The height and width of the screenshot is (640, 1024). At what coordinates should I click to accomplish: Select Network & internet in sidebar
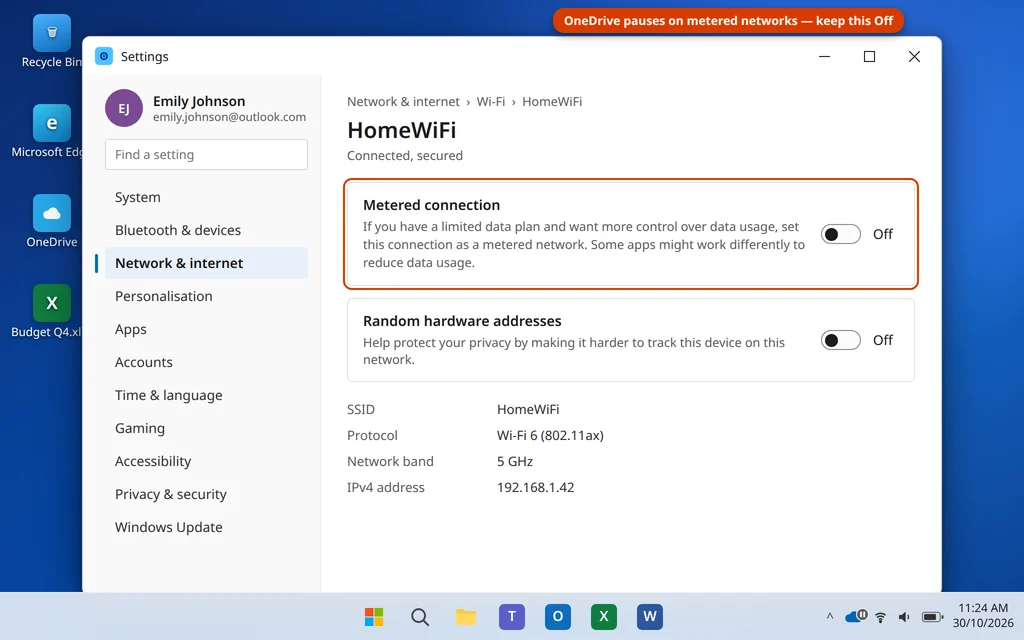click(206, 263)
